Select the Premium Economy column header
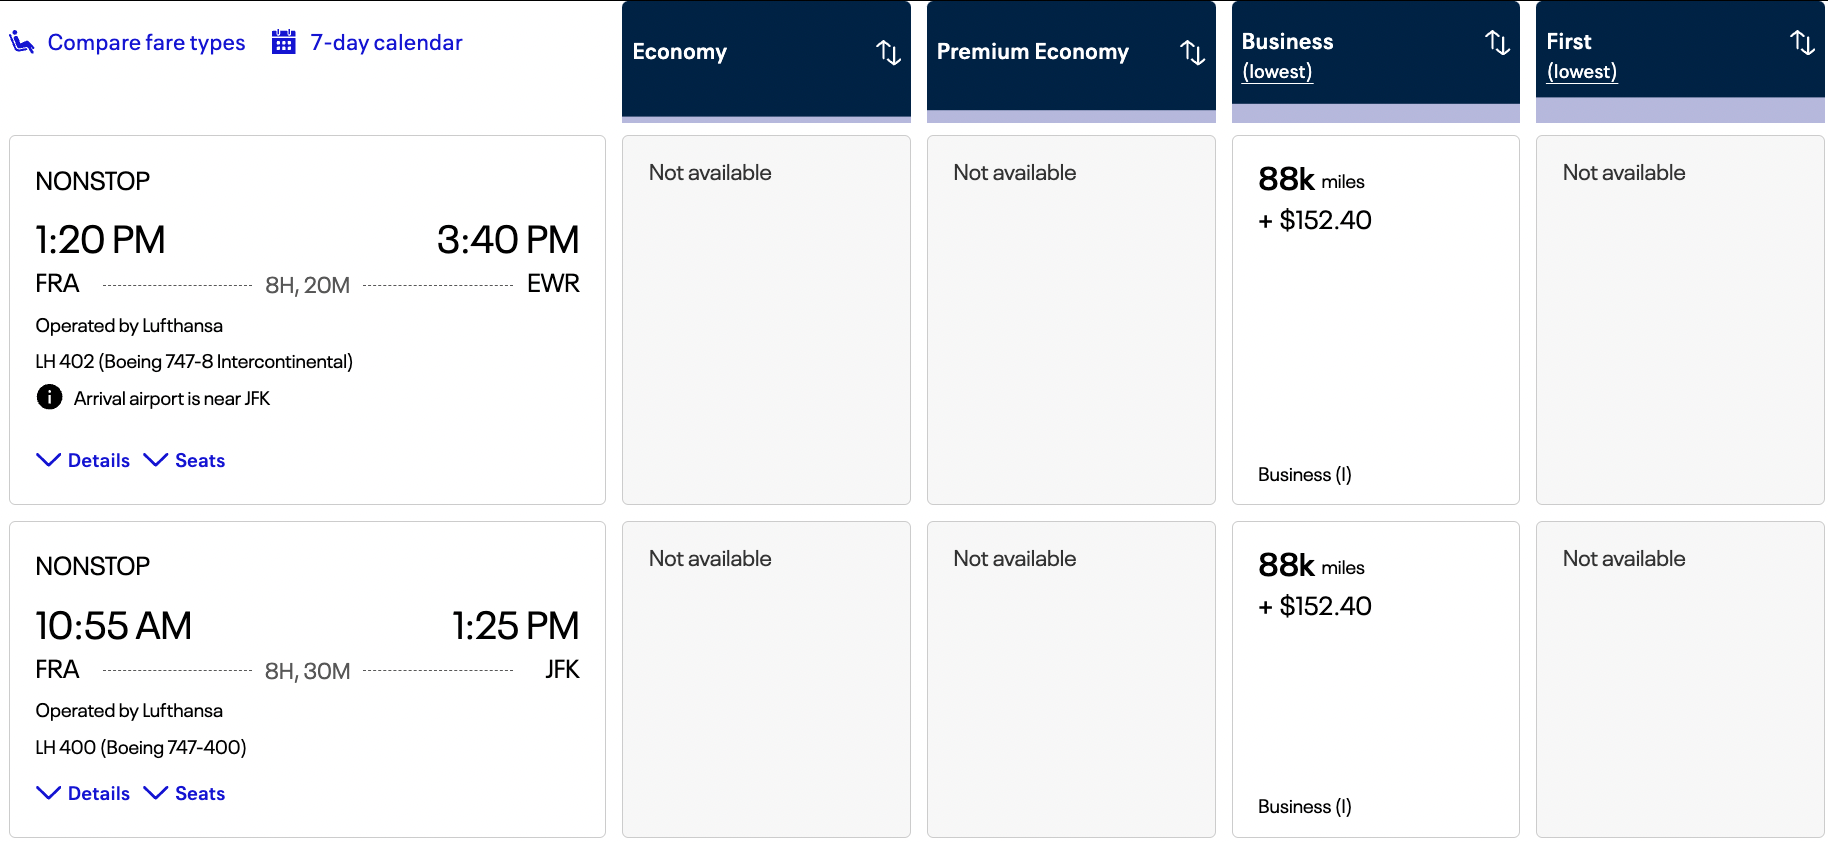The height and width of the screenshot is (842, 1828). tap(1032, 52)
